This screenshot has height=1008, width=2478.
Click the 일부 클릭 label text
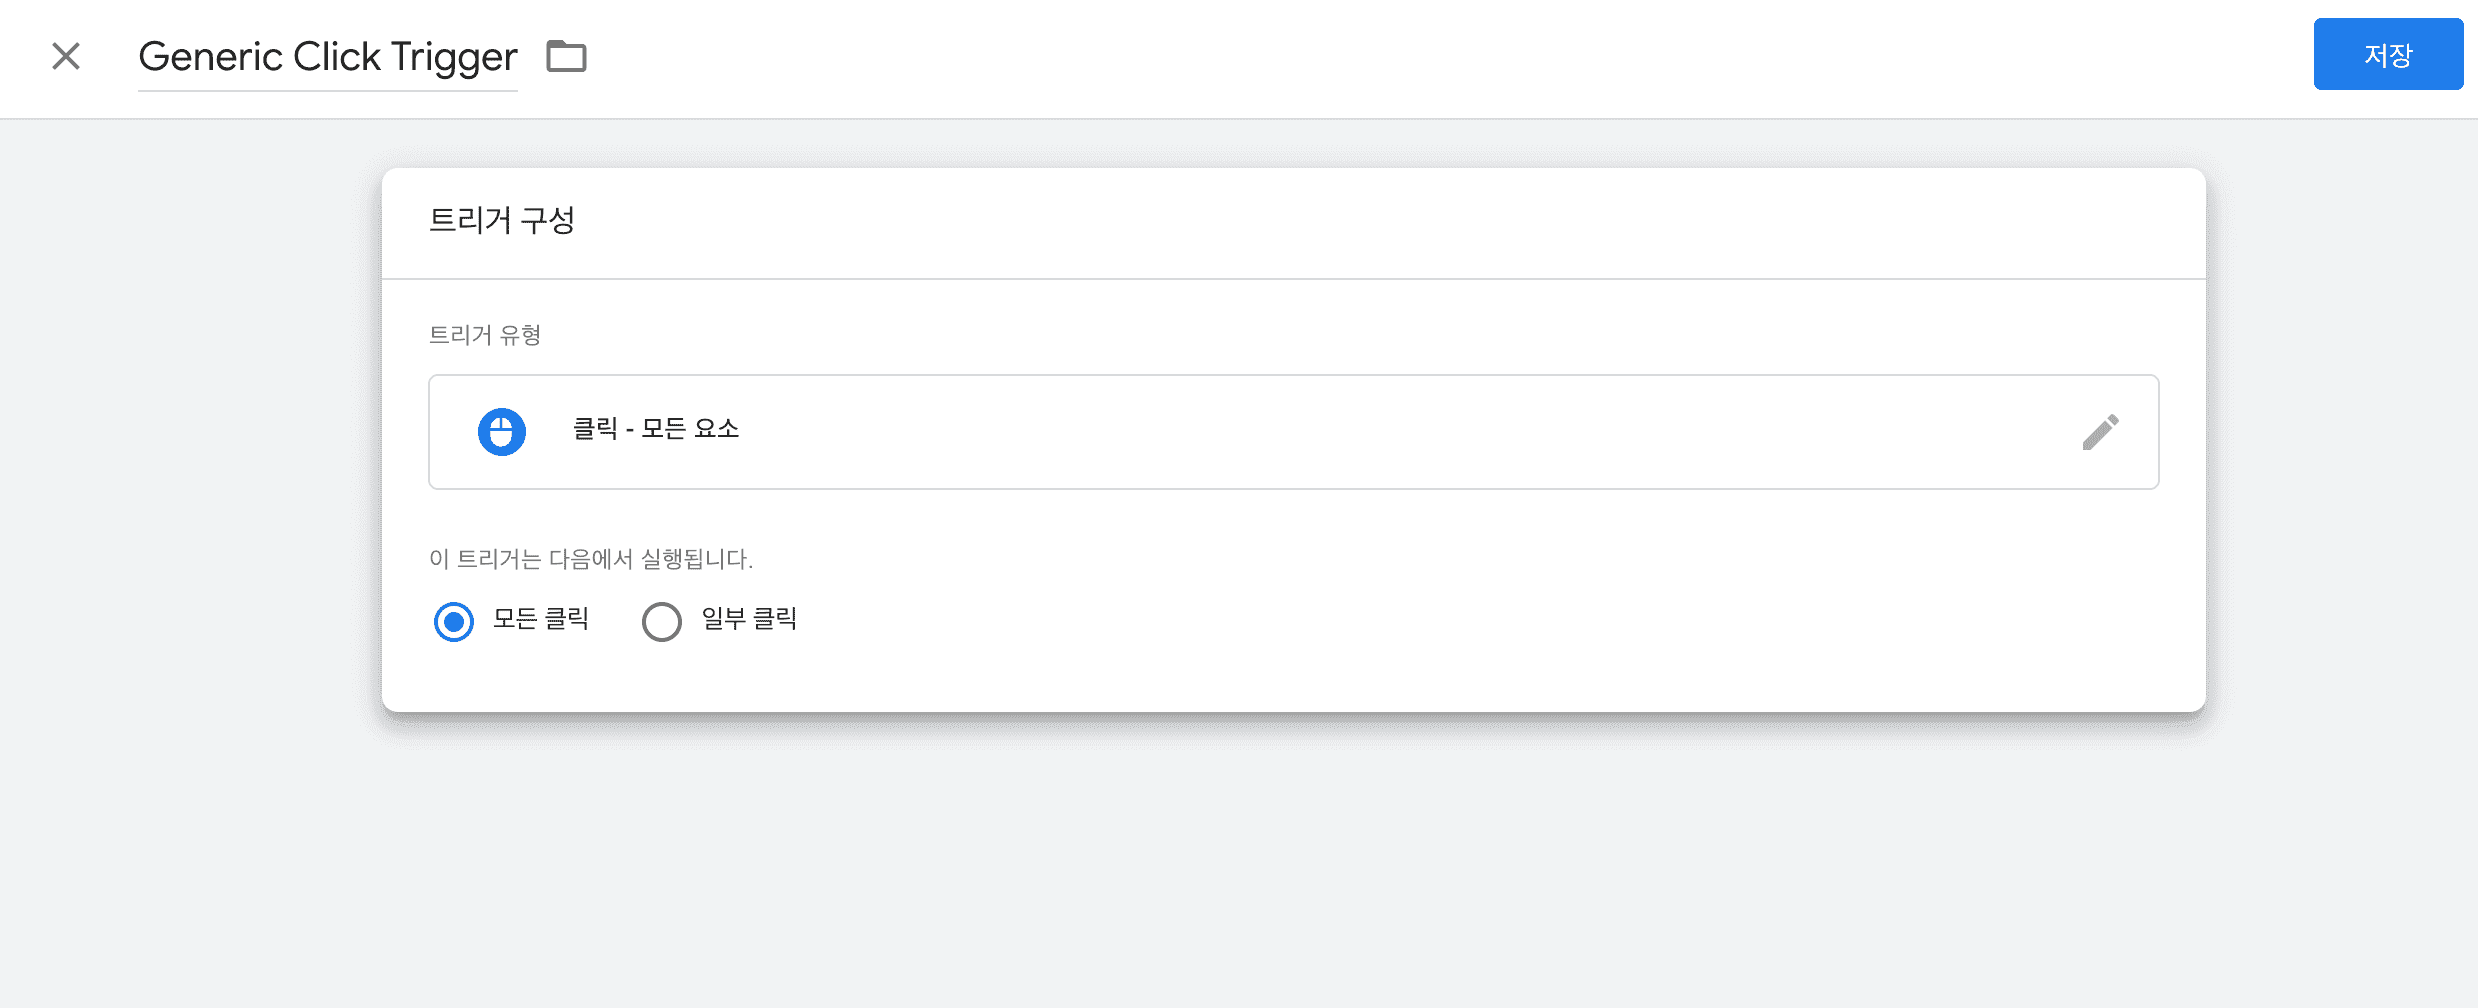pos(749,620)
